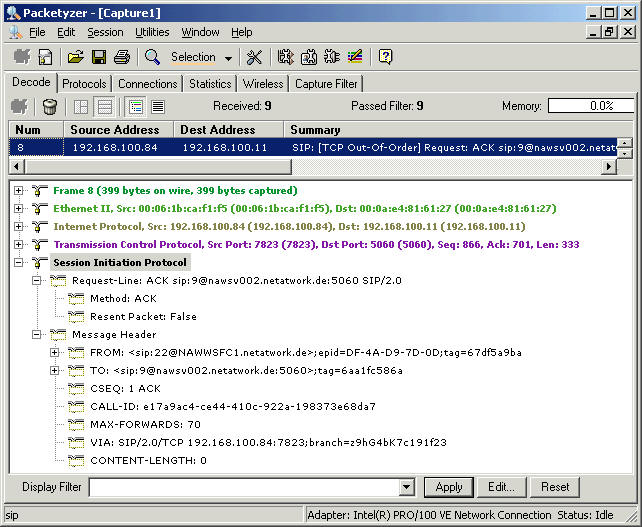Select Resent Packet: False item

(143, 317)
